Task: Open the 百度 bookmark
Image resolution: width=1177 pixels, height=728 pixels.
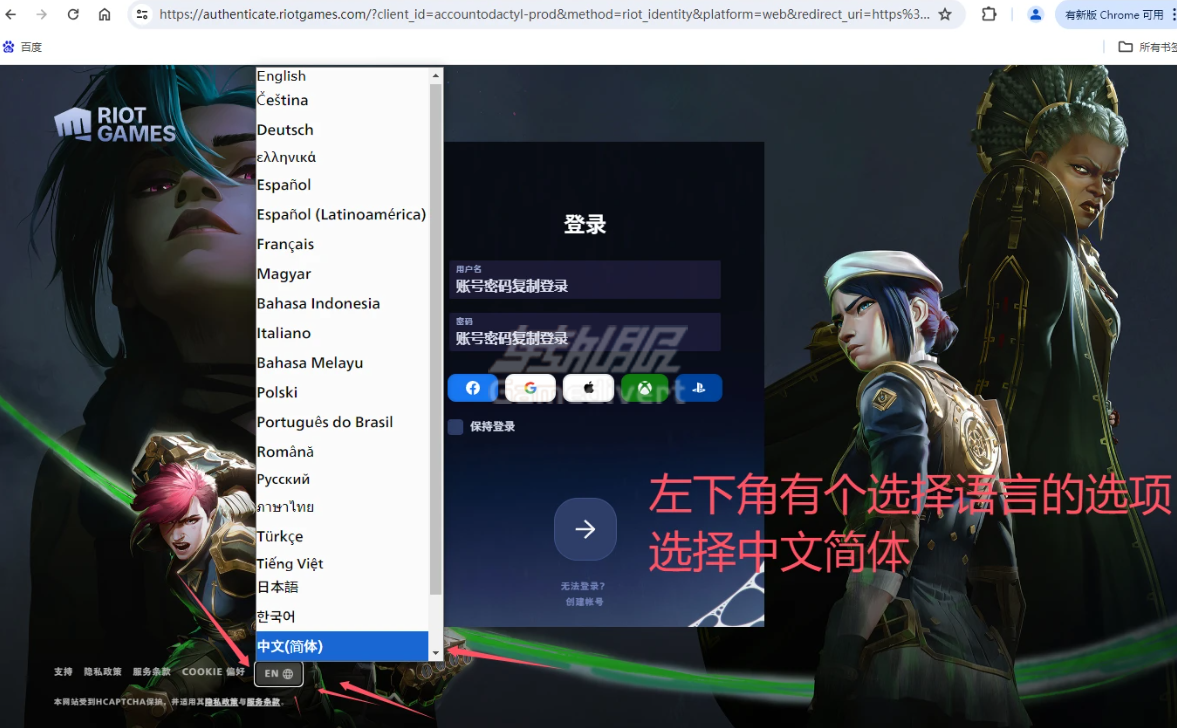Action: (23, 47)
